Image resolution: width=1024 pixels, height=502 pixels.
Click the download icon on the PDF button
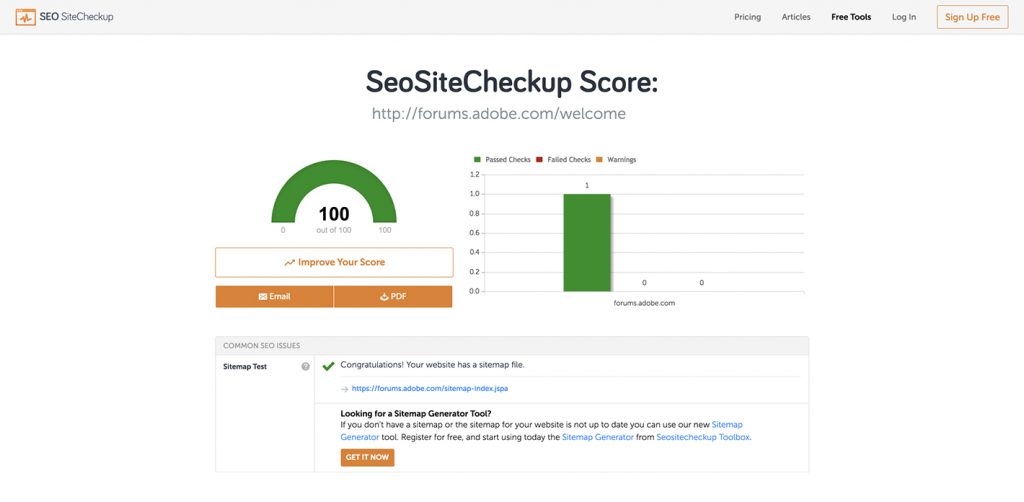384,297
